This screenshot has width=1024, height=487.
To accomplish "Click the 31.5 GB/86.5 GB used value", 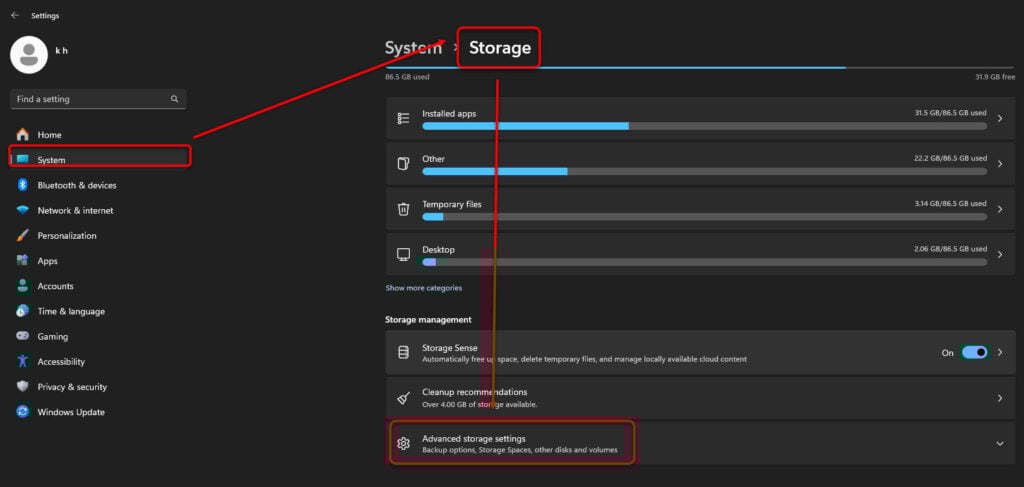I will coord(950,113).
